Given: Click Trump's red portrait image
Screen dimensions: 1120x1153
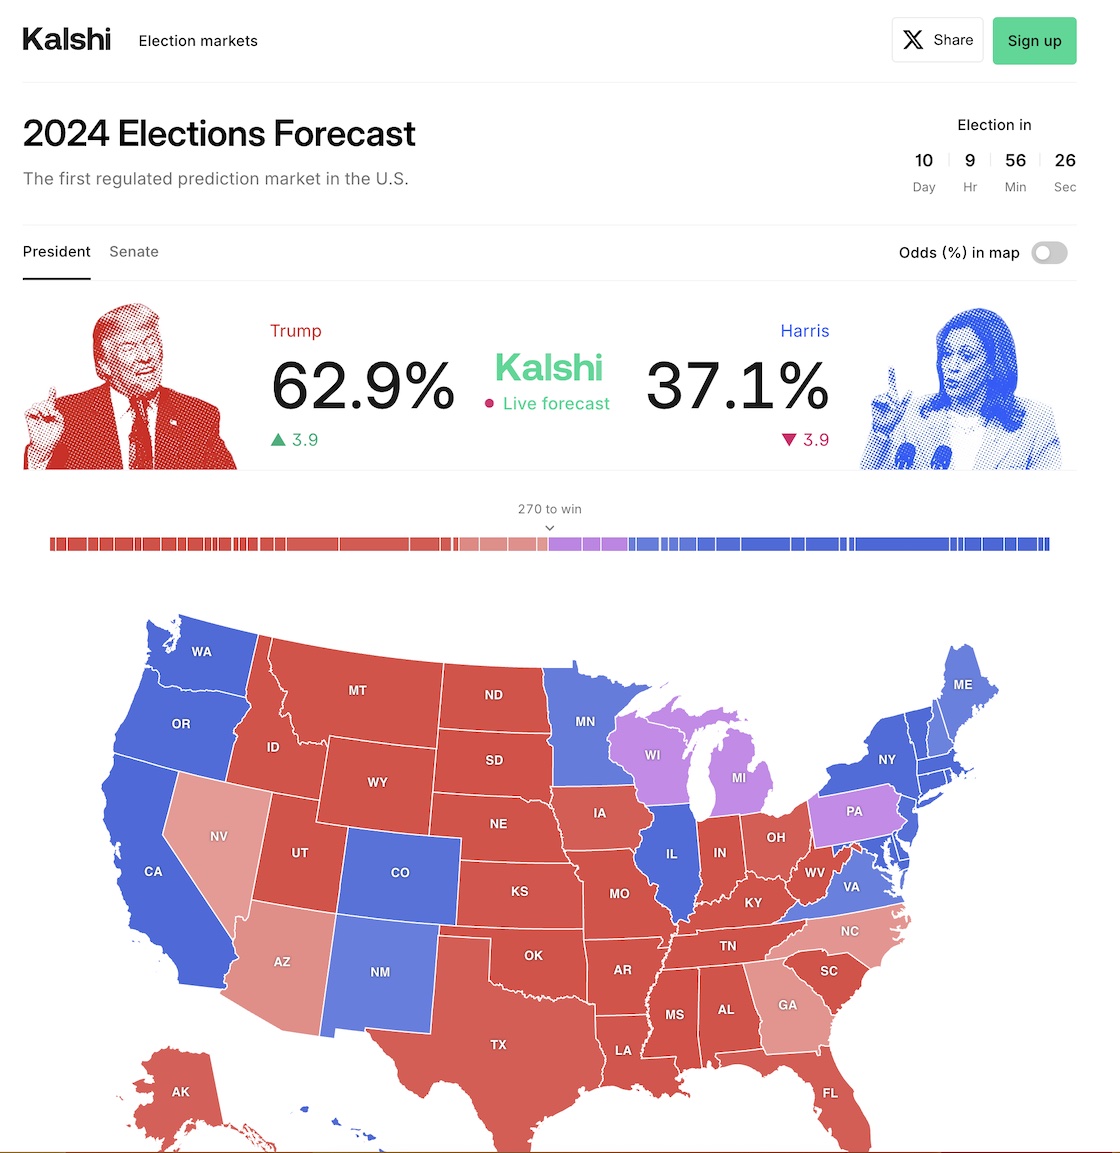Looking at the screenshot, I should (130, 390).
